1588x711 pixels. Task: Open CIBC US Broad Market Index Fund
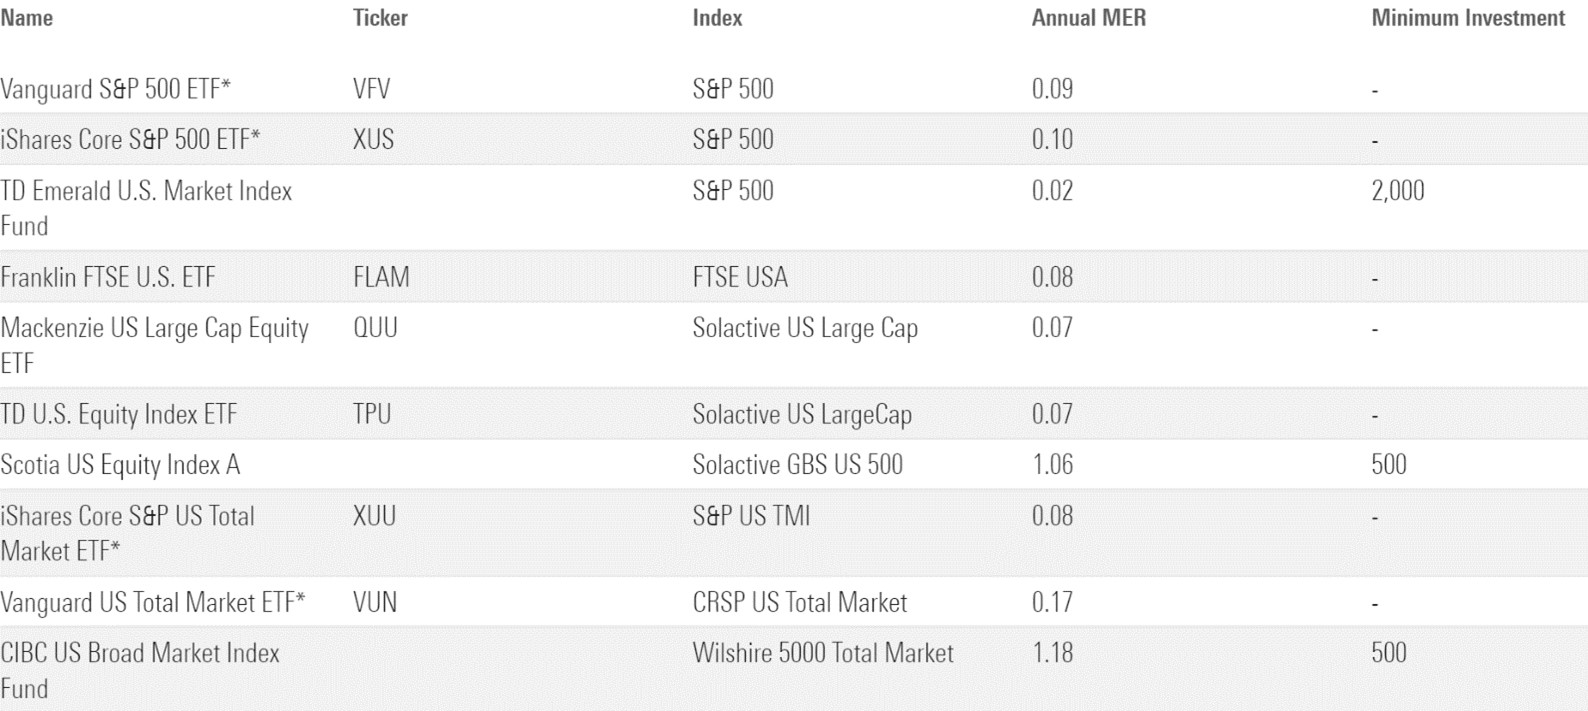click(140, 670)
